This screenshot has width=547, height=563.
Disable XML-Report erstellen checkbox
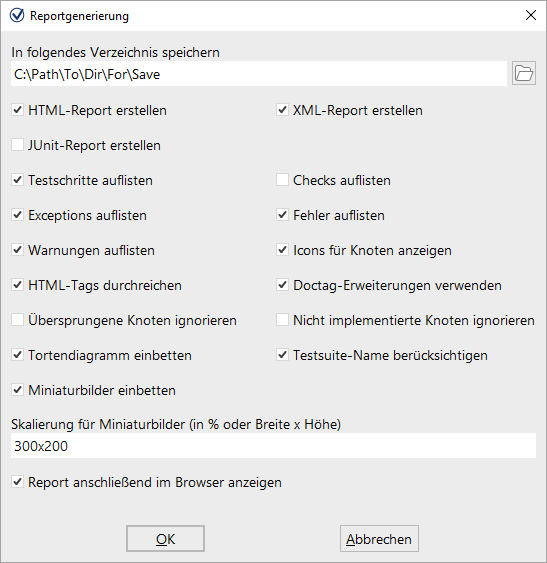pos(282,110)
